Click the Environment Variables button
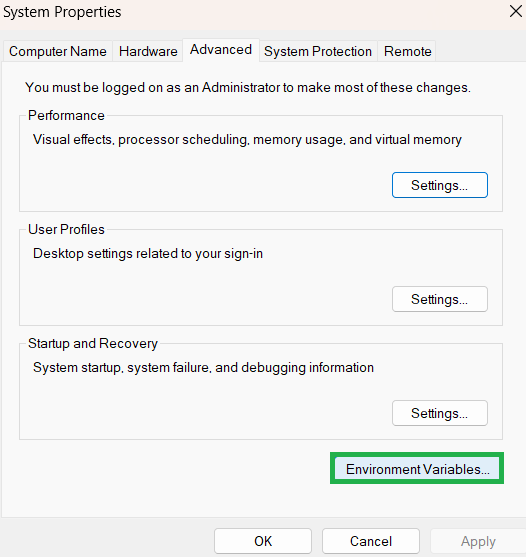The image size is (526, 557). 417,469
